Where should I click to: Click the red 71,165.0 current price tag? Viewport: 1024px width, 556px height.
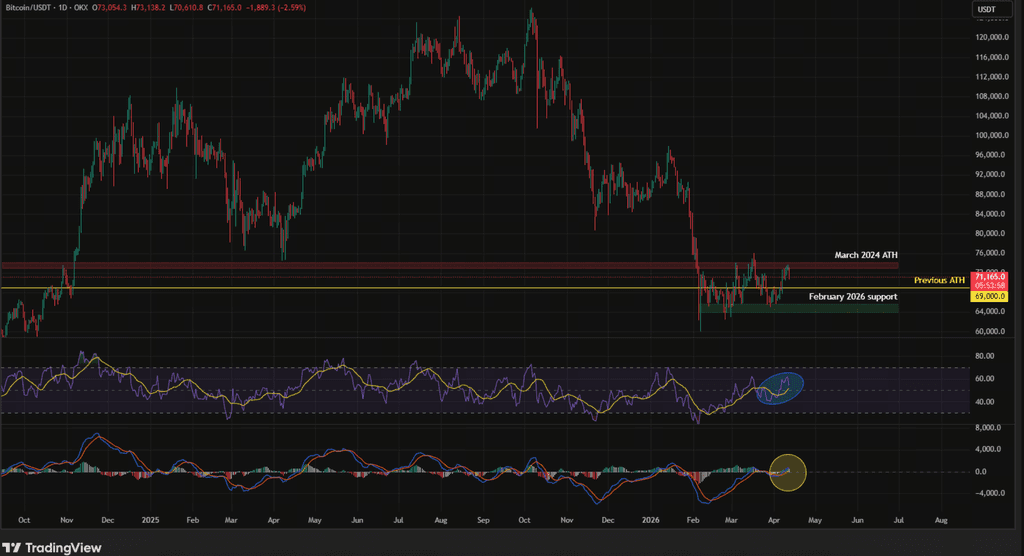point(990,281)
